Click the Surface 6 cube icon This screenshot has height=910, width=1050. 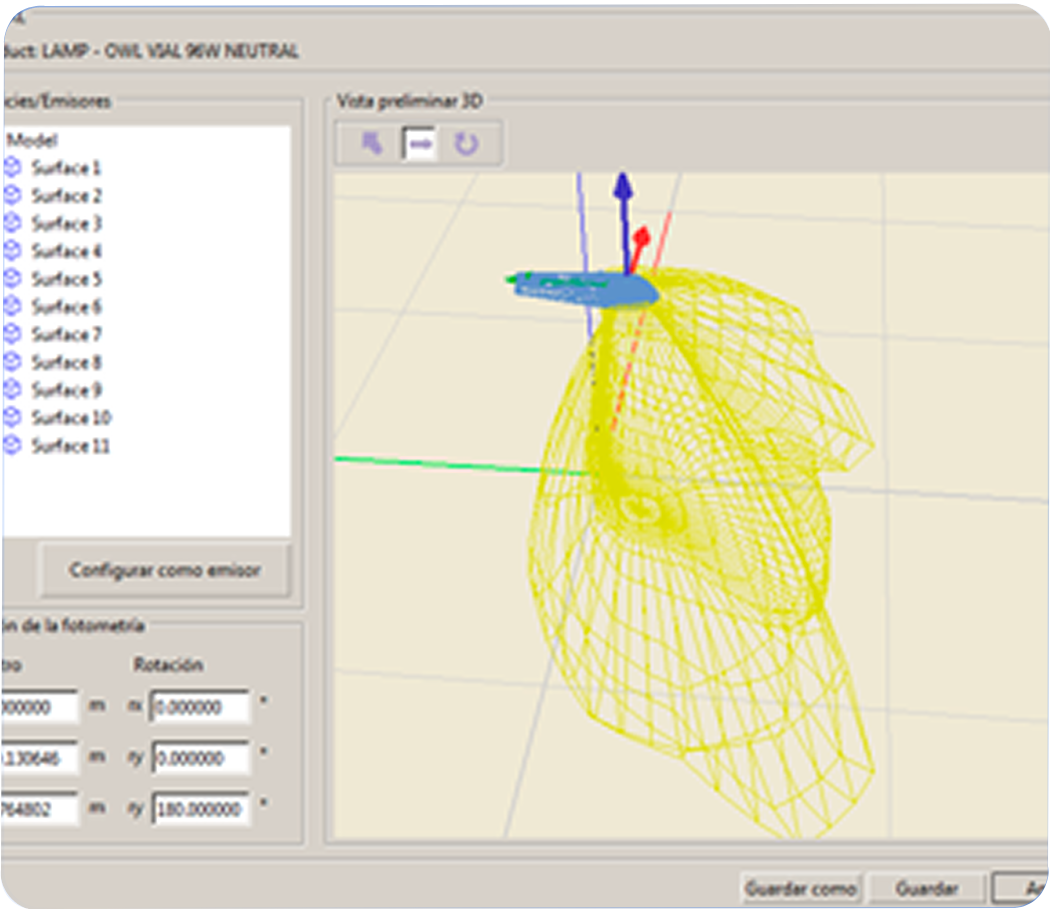coord(12,307)
